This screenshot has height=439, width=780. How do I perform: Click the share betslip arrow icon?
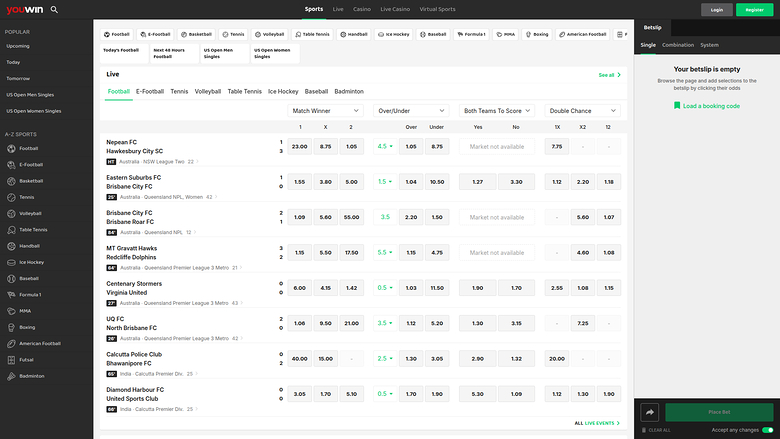point(649,411)
